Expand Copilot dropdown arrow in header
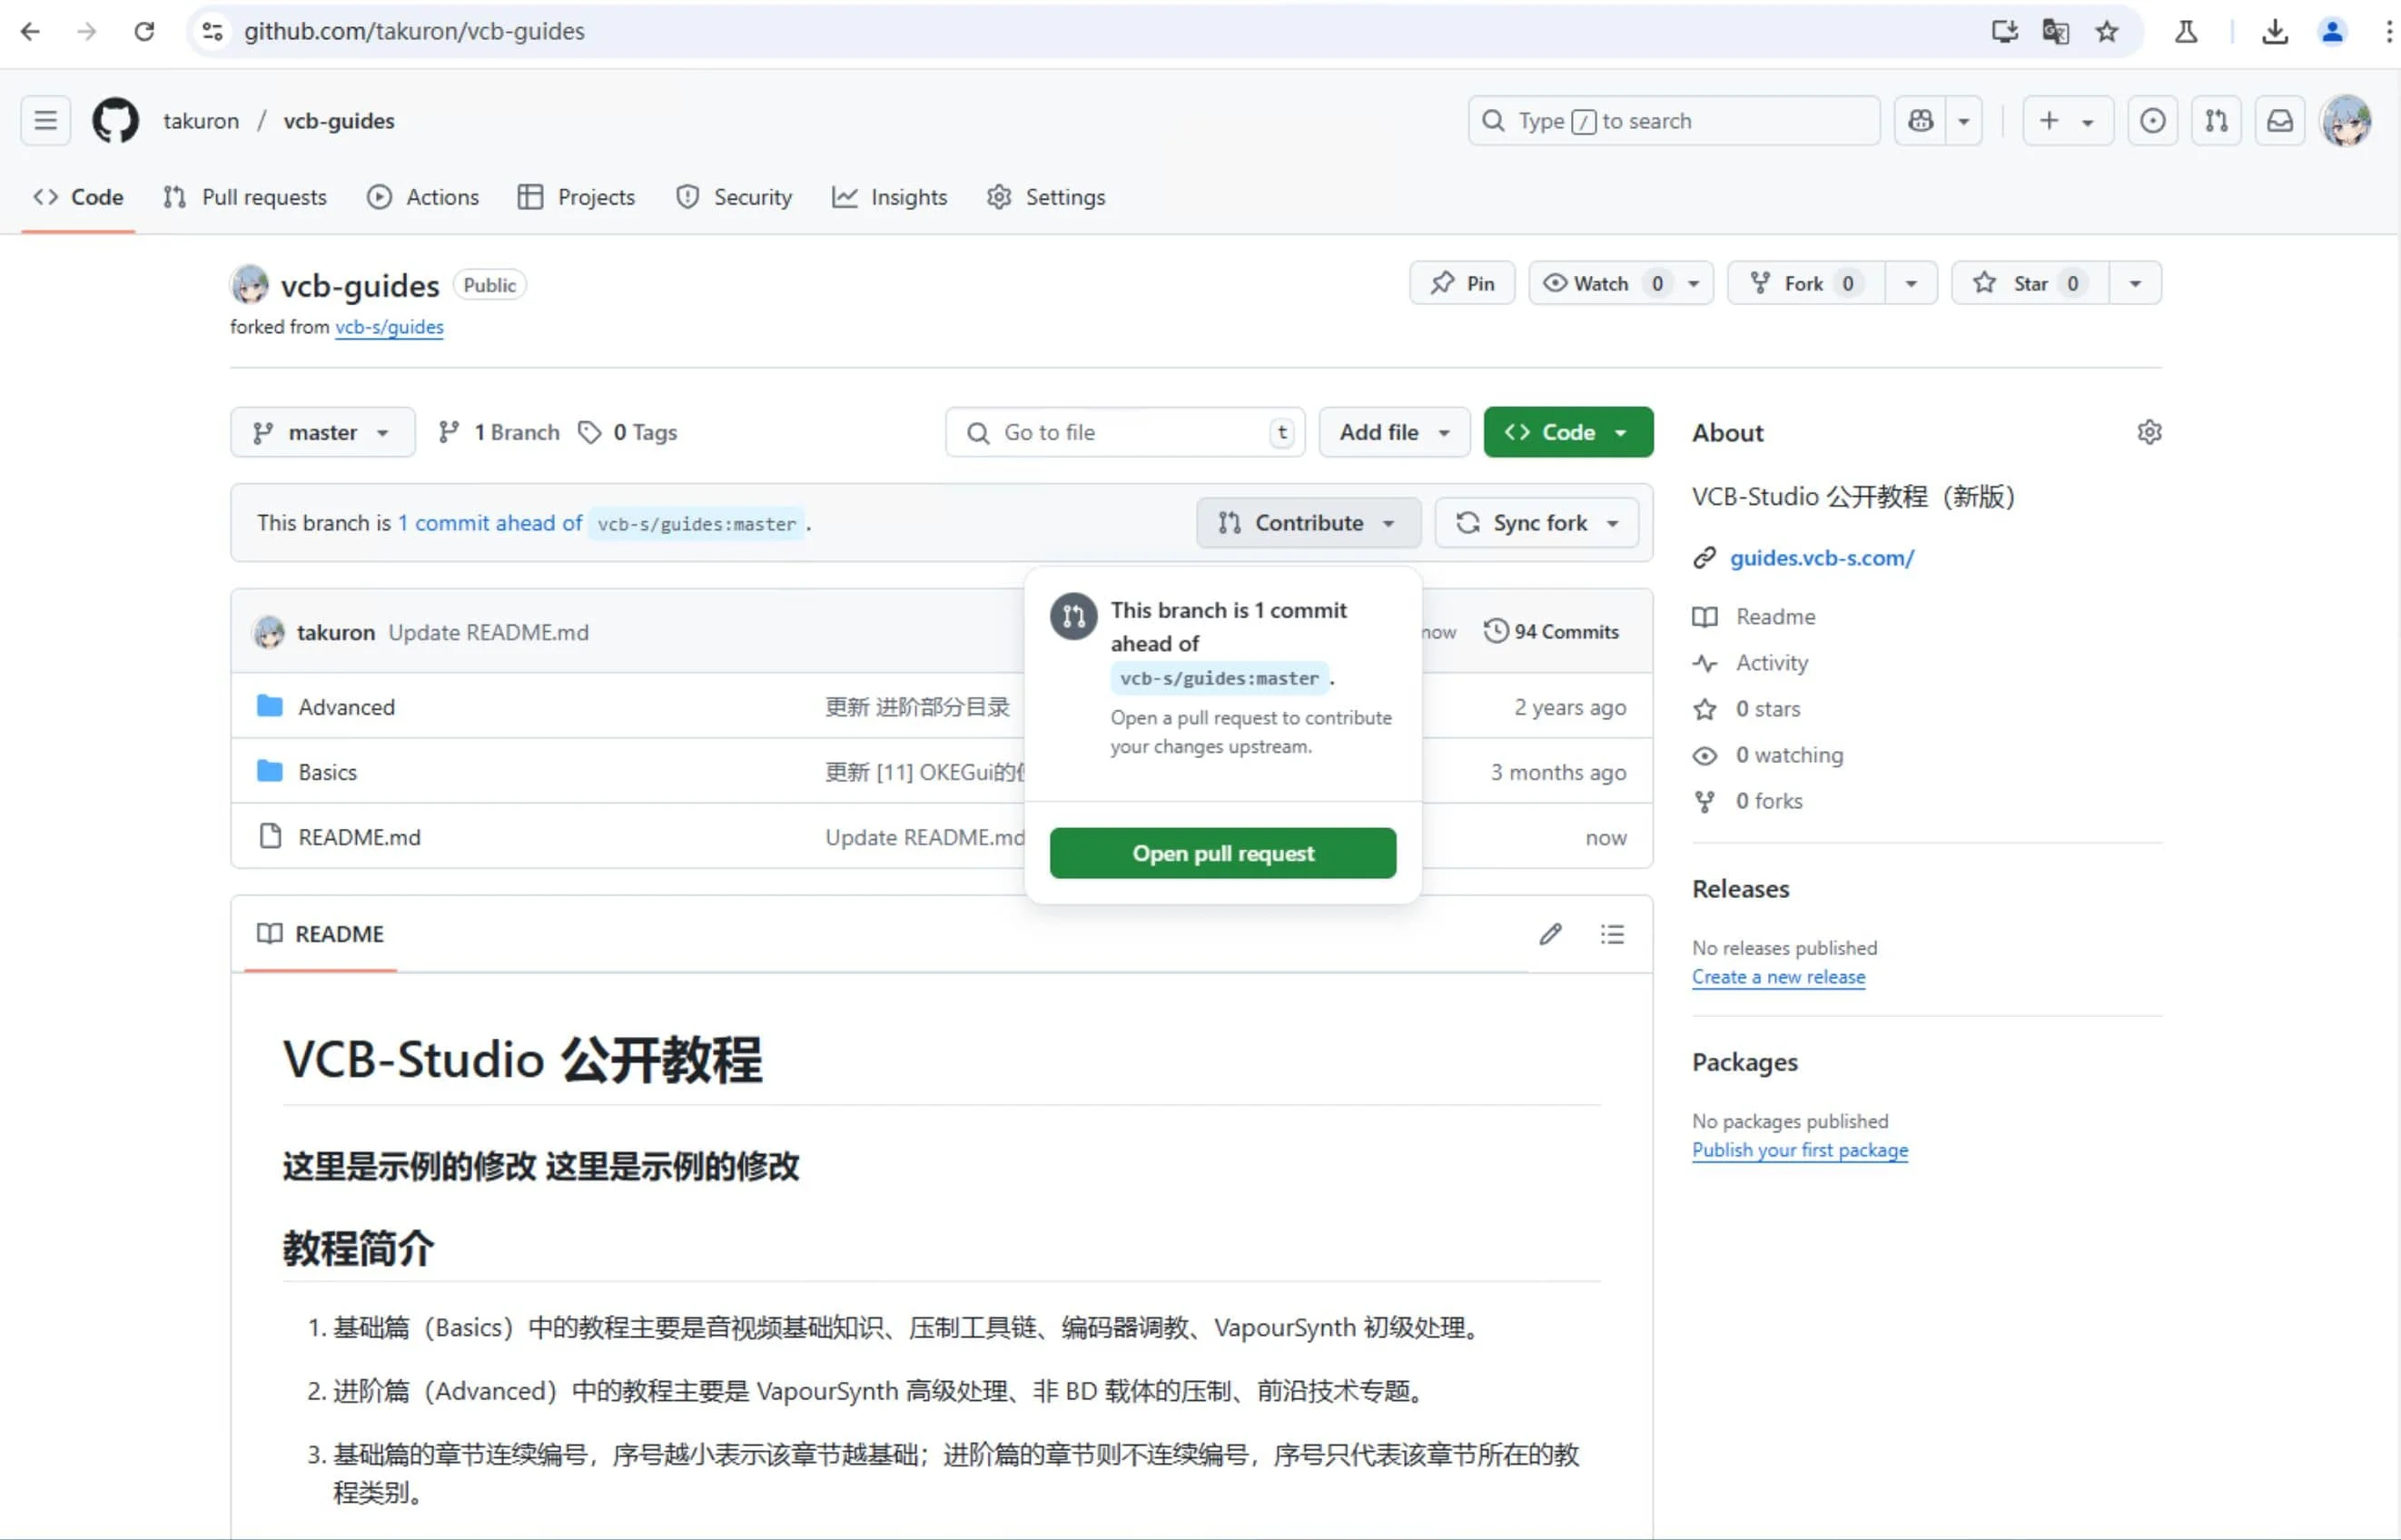This screenshot has height=1540, width=2401. point(1963,121)
